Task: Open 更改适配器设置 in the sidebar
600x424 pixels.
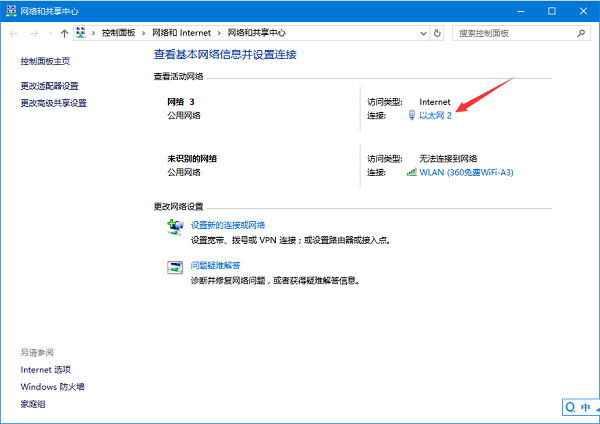Action: 49,86
